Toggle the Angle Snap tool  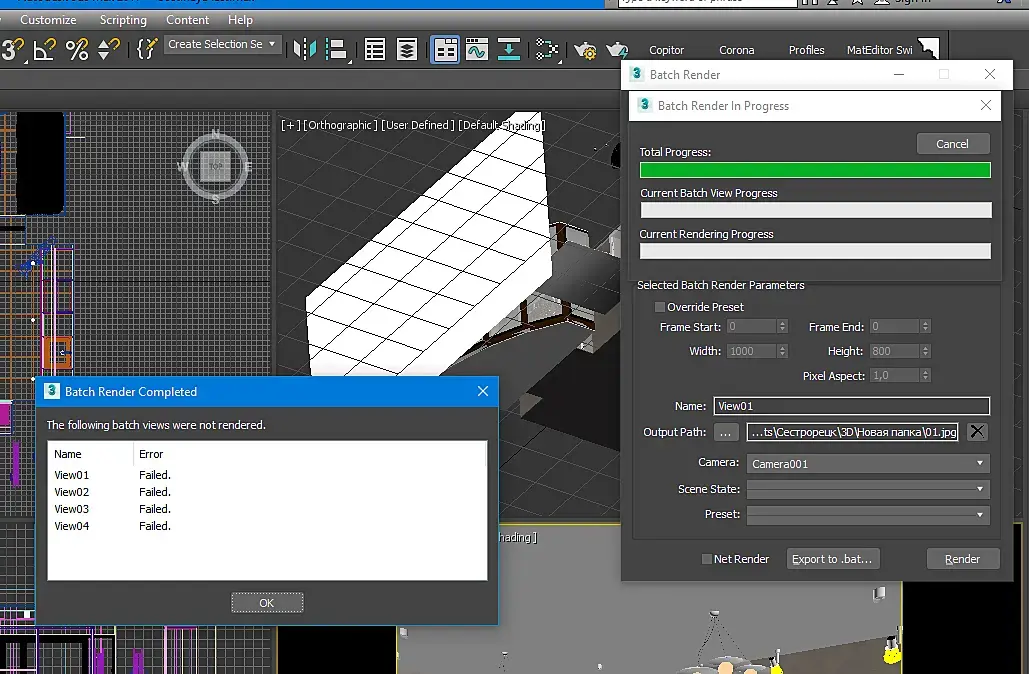(x=44, y=49)
